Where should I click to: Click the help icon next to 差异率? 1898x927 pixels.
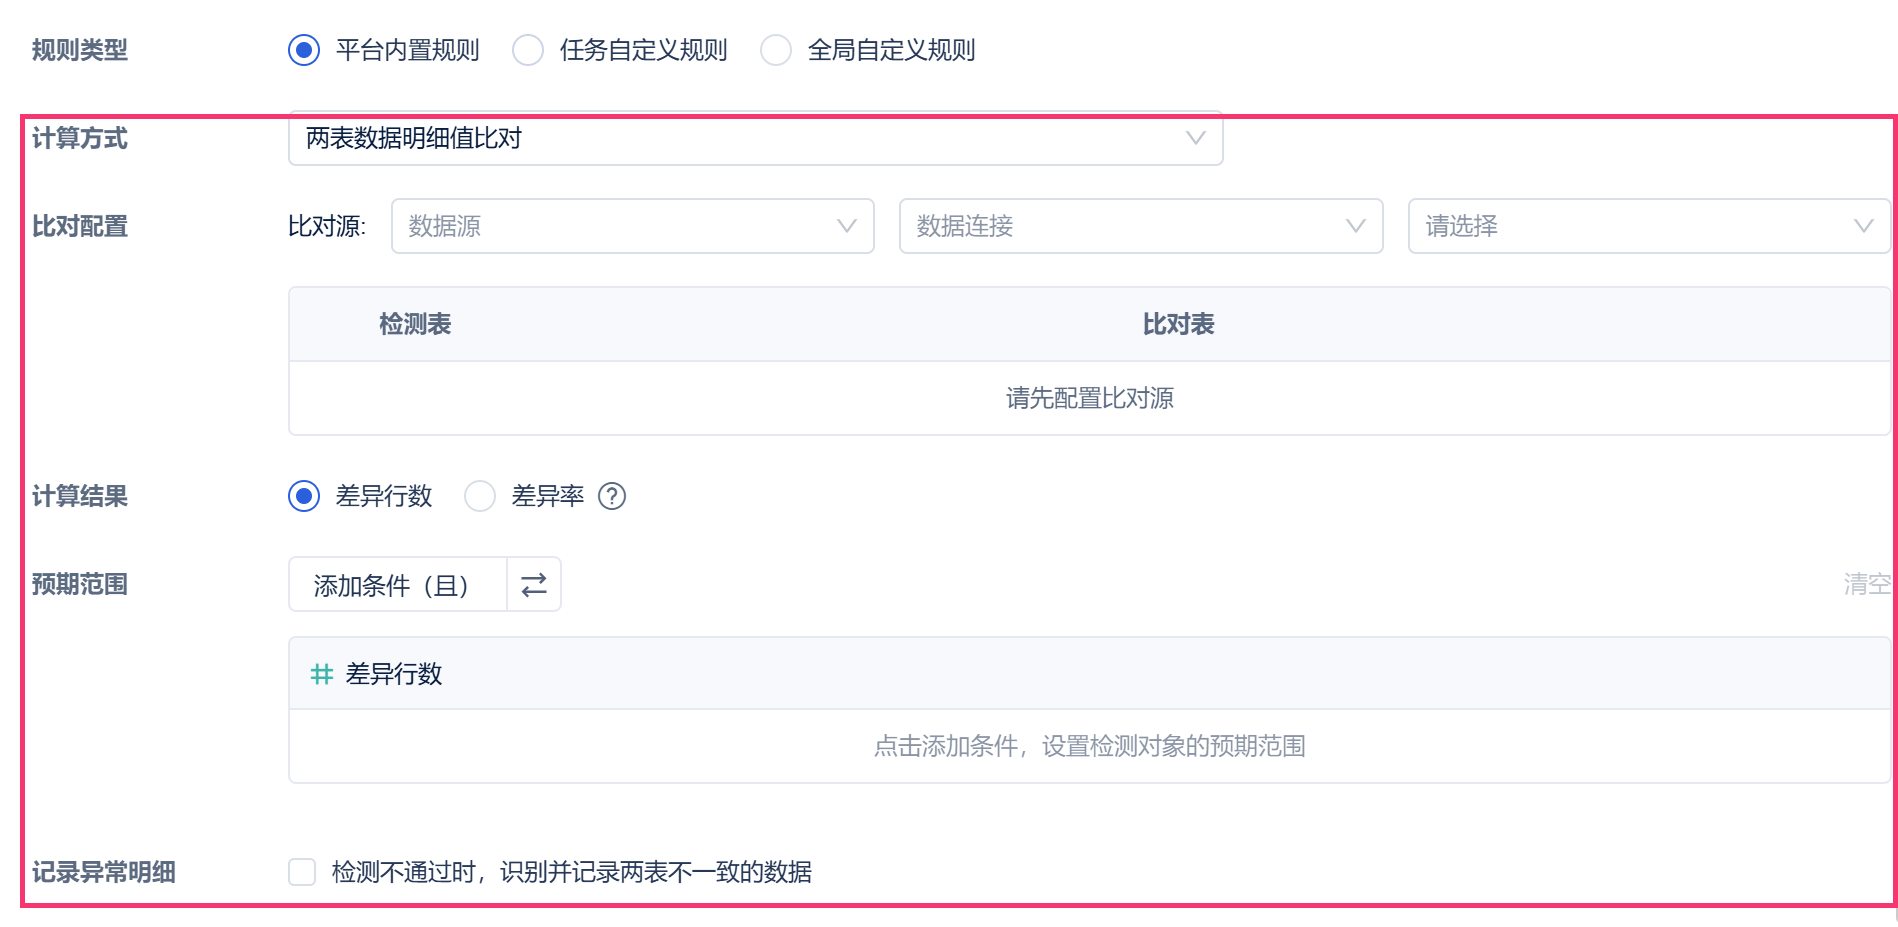(612, 496)
